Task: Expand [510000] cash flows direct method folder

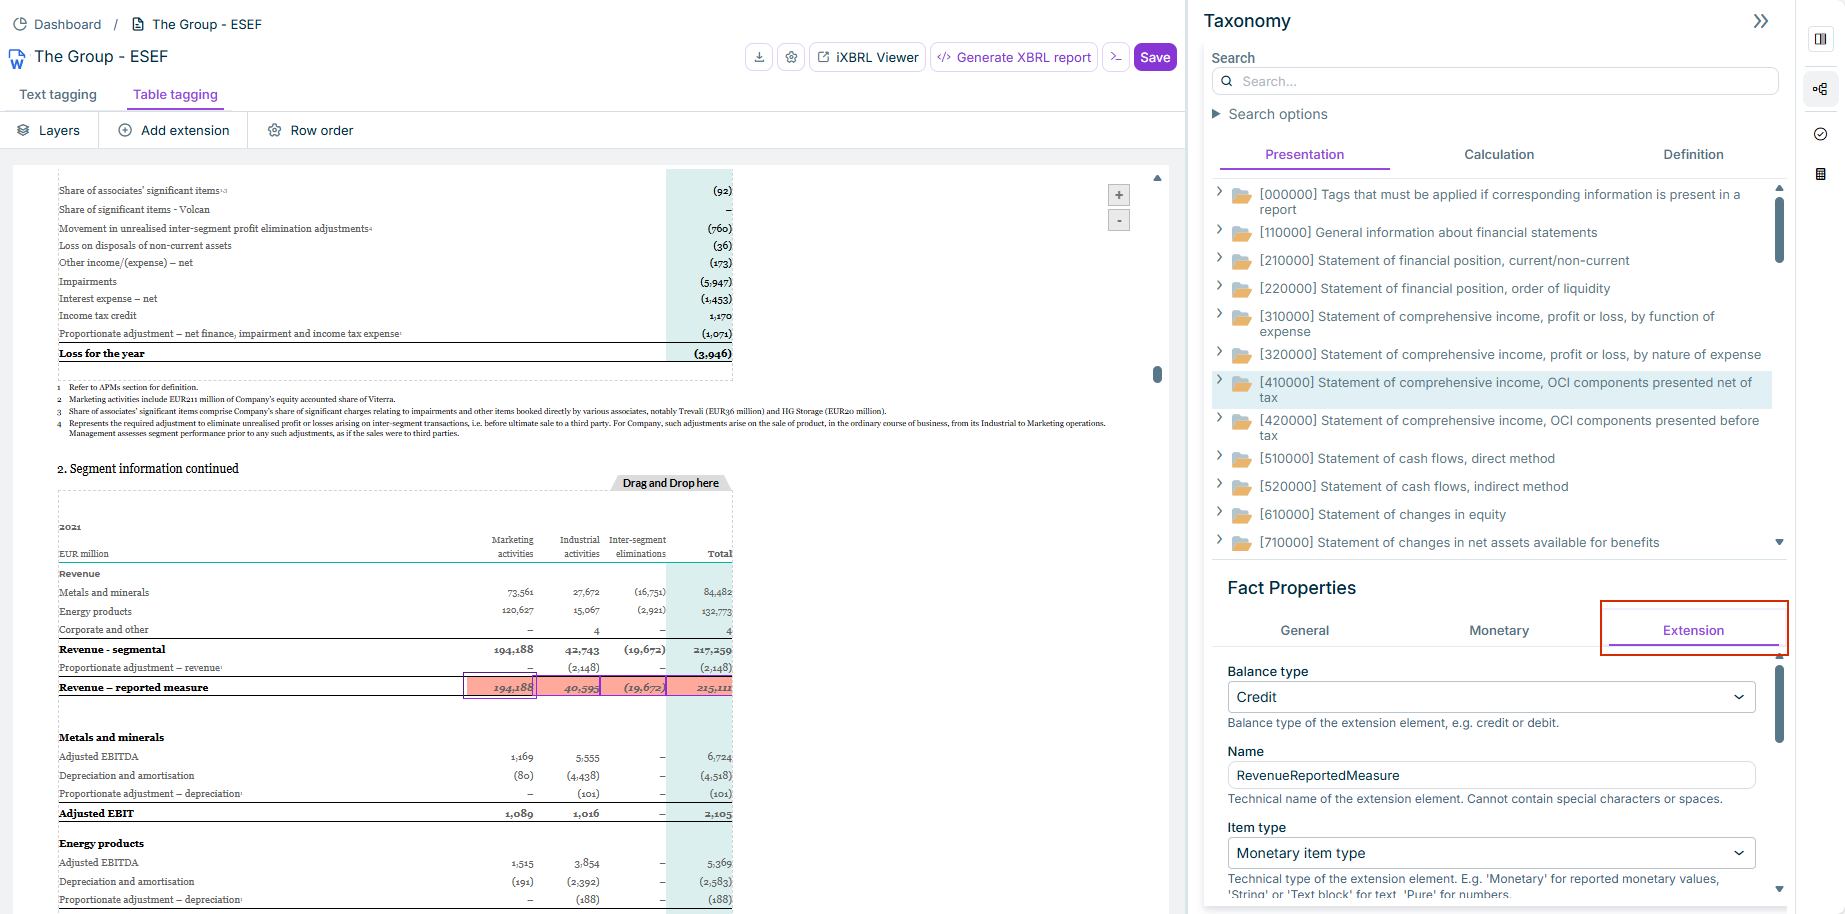Action: [1220, 457]
